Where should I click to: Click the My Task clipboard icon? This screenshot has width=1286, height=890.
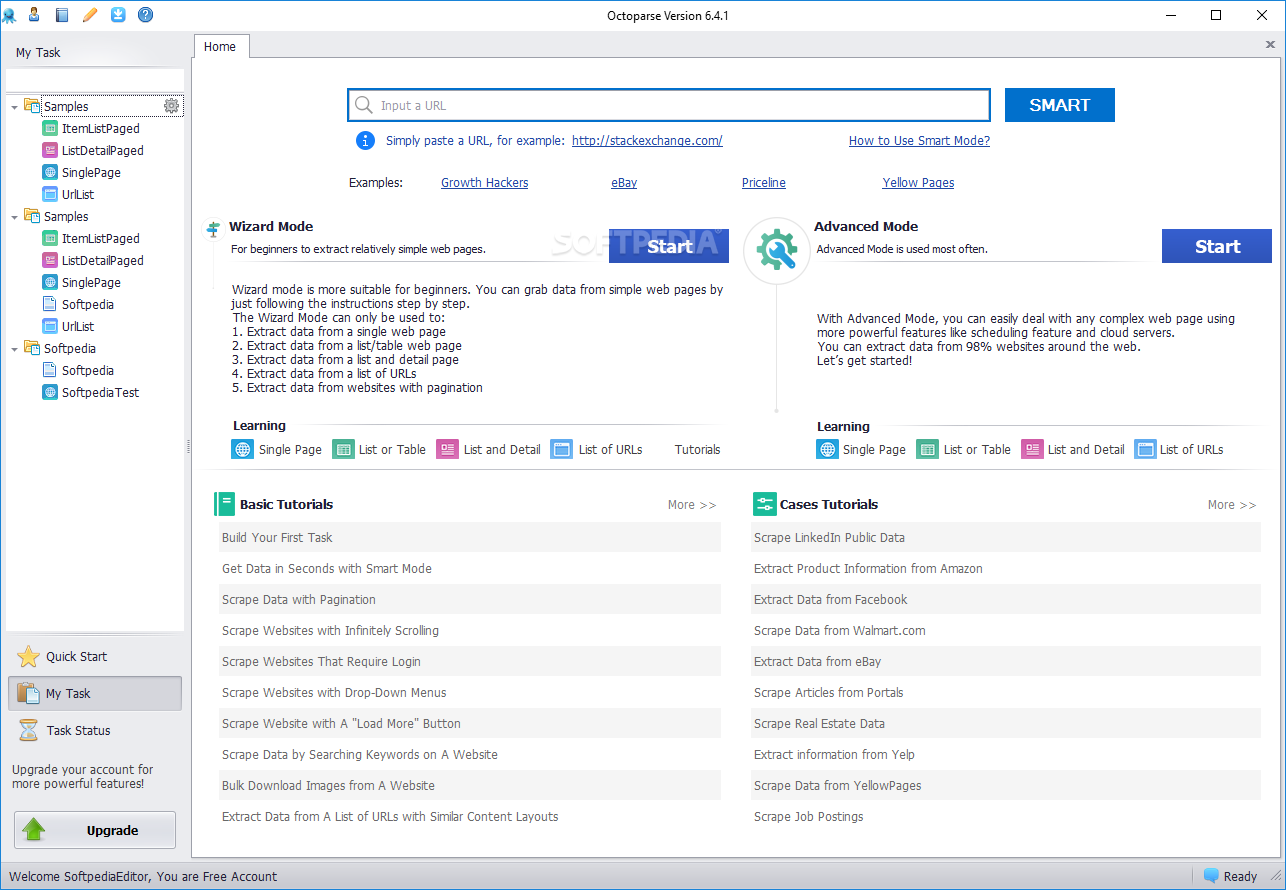28,693
